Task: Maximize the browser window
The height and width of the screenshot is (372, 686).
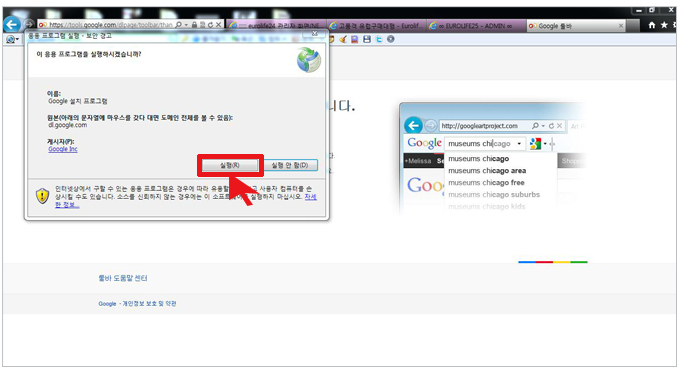Action: pos(652,10)
